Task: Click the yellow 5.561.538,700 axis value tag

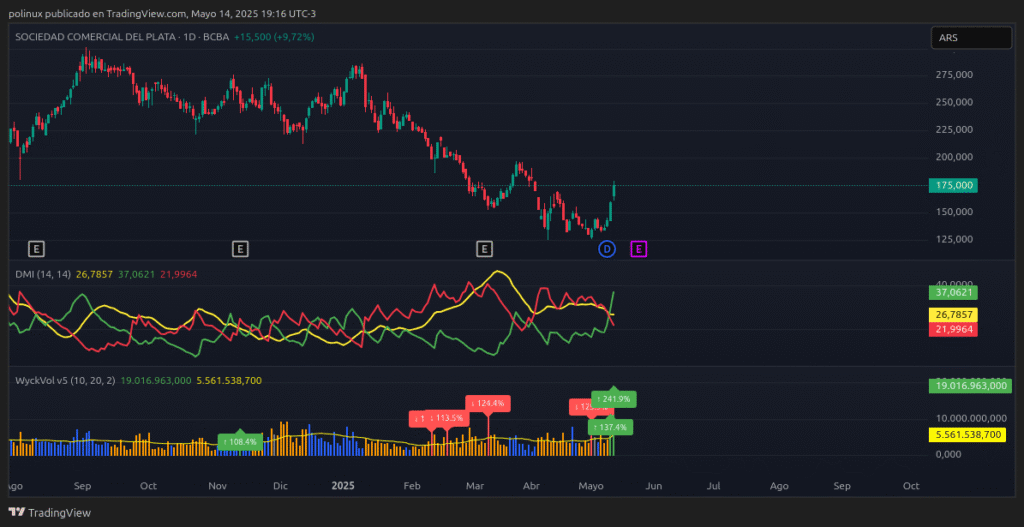Action: (x=968, y=435)
